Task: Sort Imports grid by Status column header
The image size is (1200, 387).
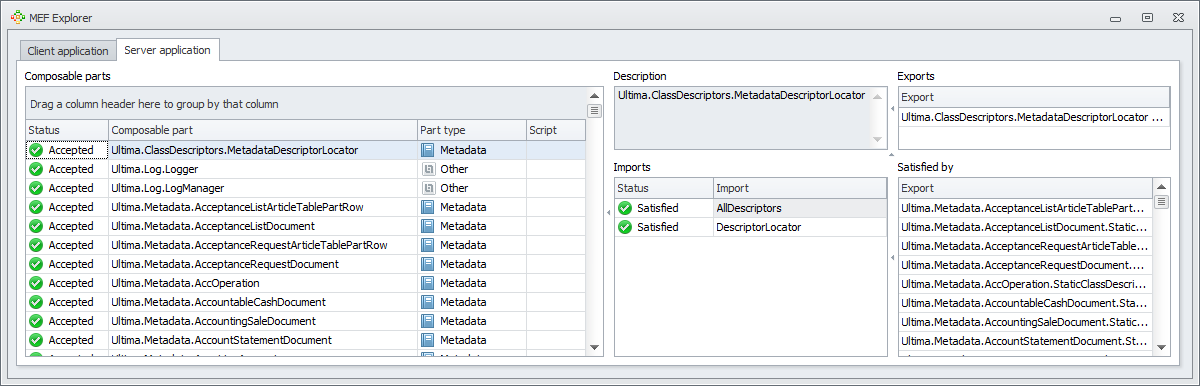Action: click(664, 188)
